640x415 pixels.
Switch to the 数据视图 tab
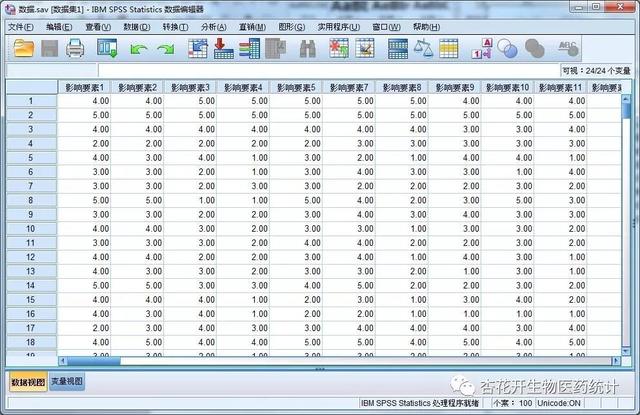[28, 382]
